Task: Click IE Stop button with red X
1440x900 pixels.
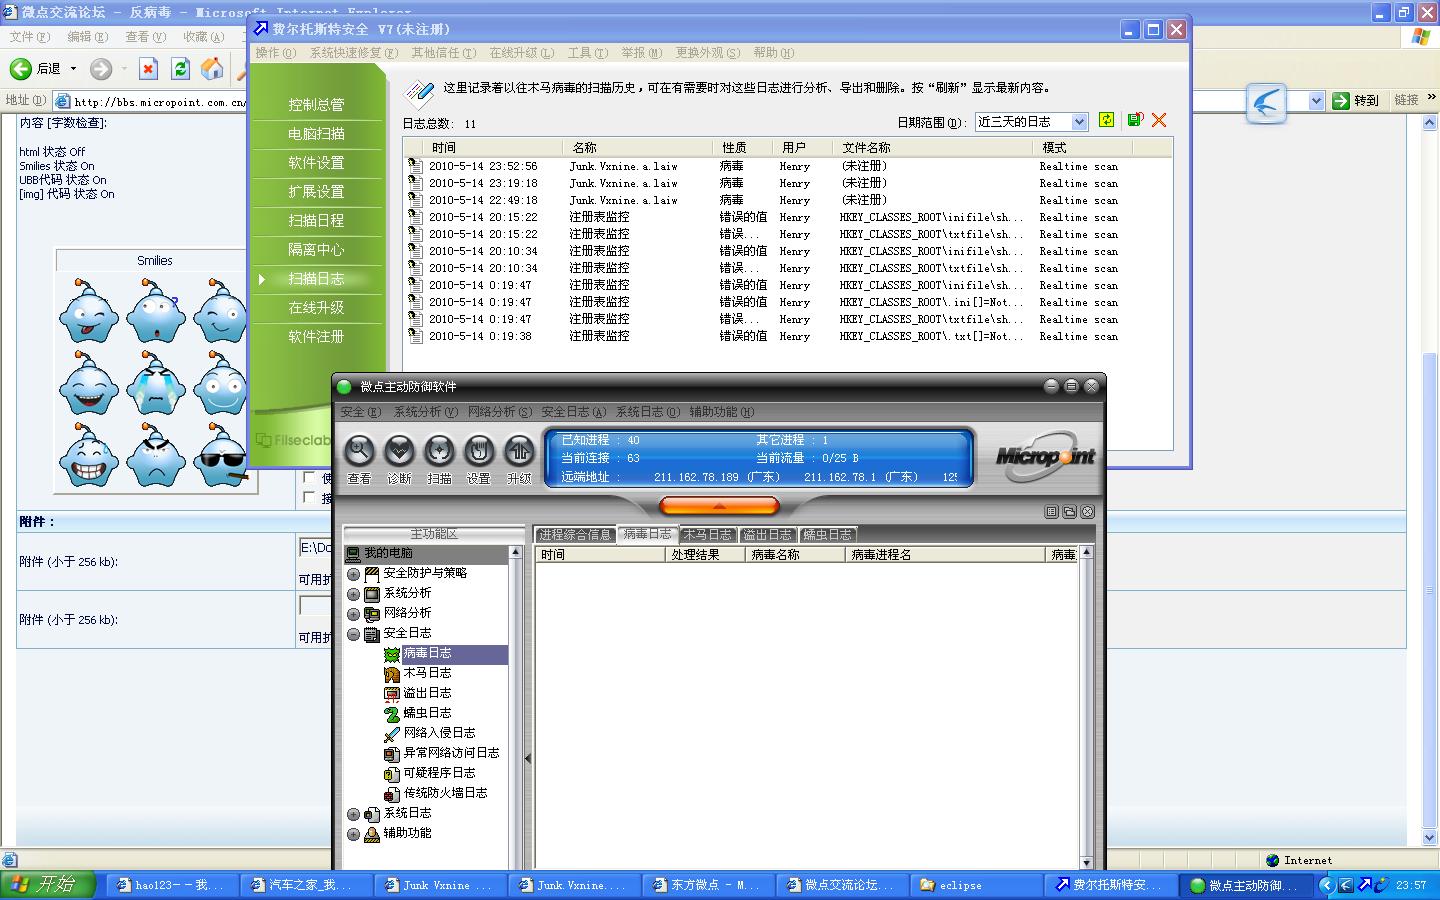Action: [148, 68]
